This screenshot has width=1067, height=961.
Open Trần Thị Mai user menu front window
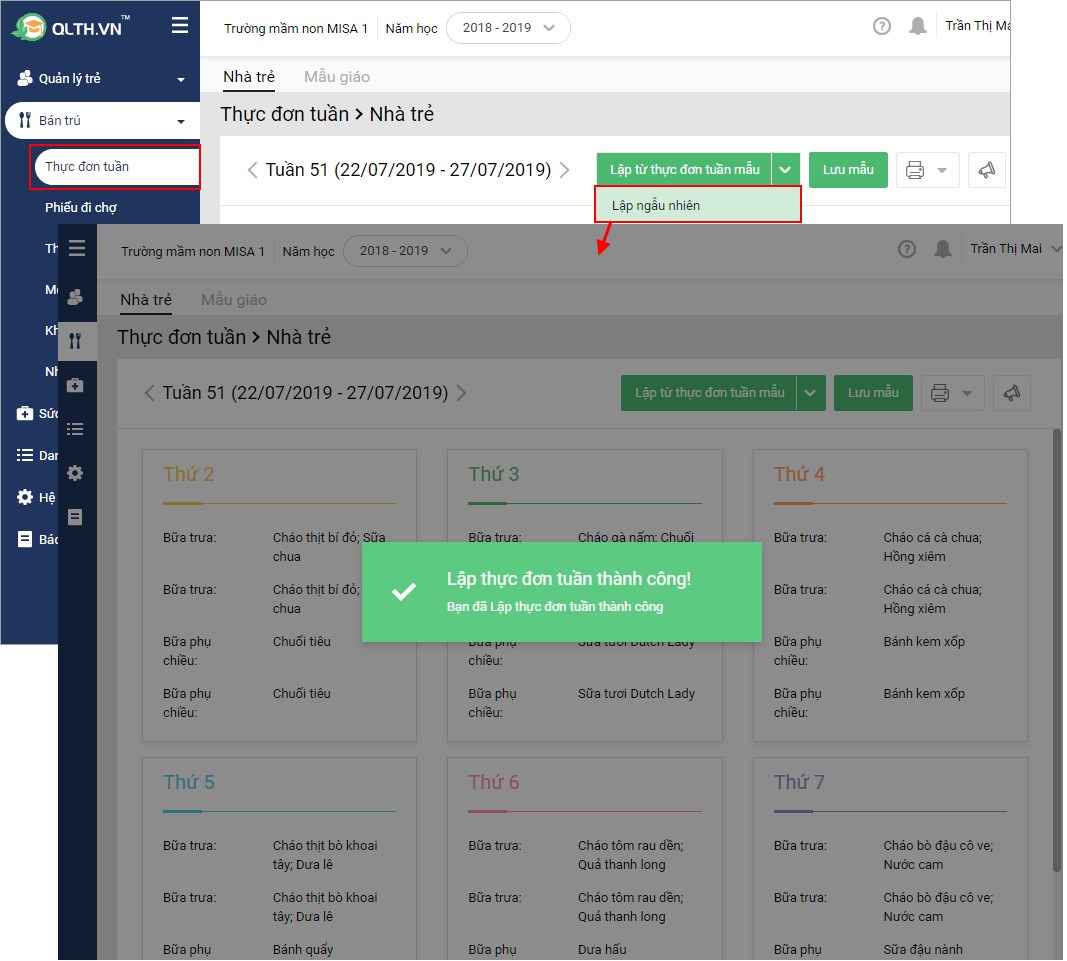coord(1015,249)
